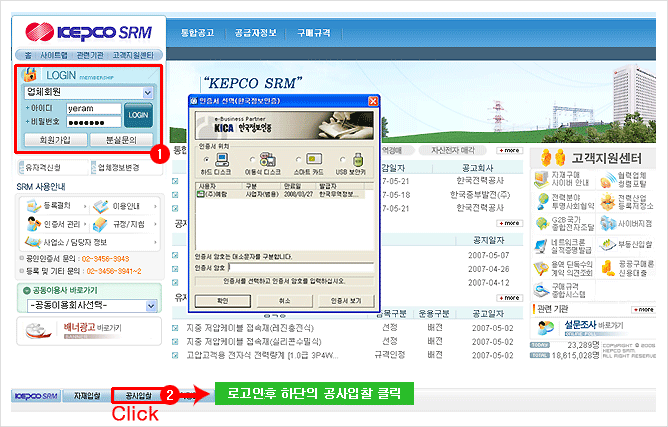Select the 스마트 카드 radio button
This screenshot has width=668, height=427.
click(298, 159)
